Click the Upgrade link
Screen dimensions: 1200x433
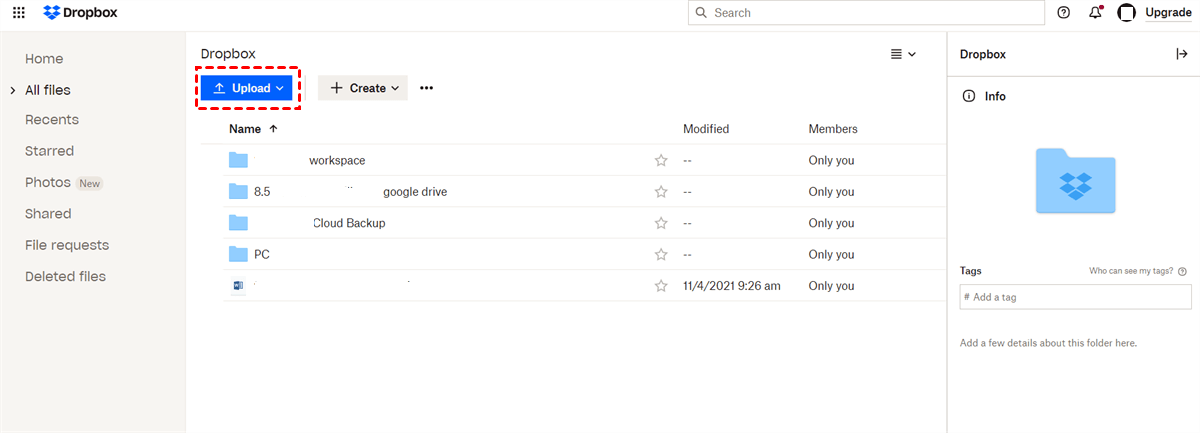[1168, 13]
